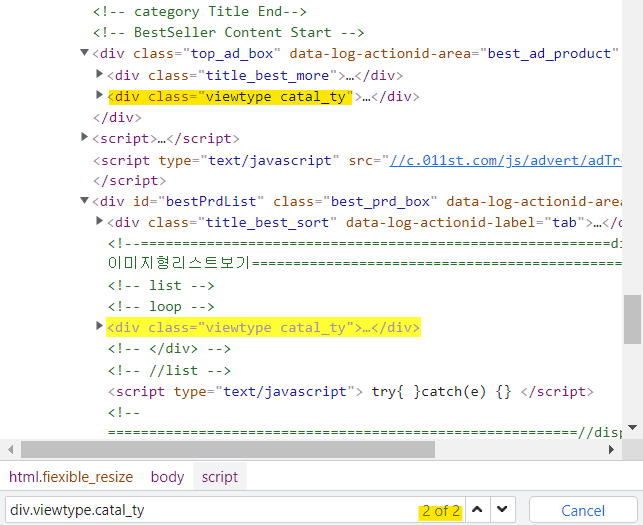Select body in the breadcrumb bar
The image size is (643, 525).
tap(167, 477)
